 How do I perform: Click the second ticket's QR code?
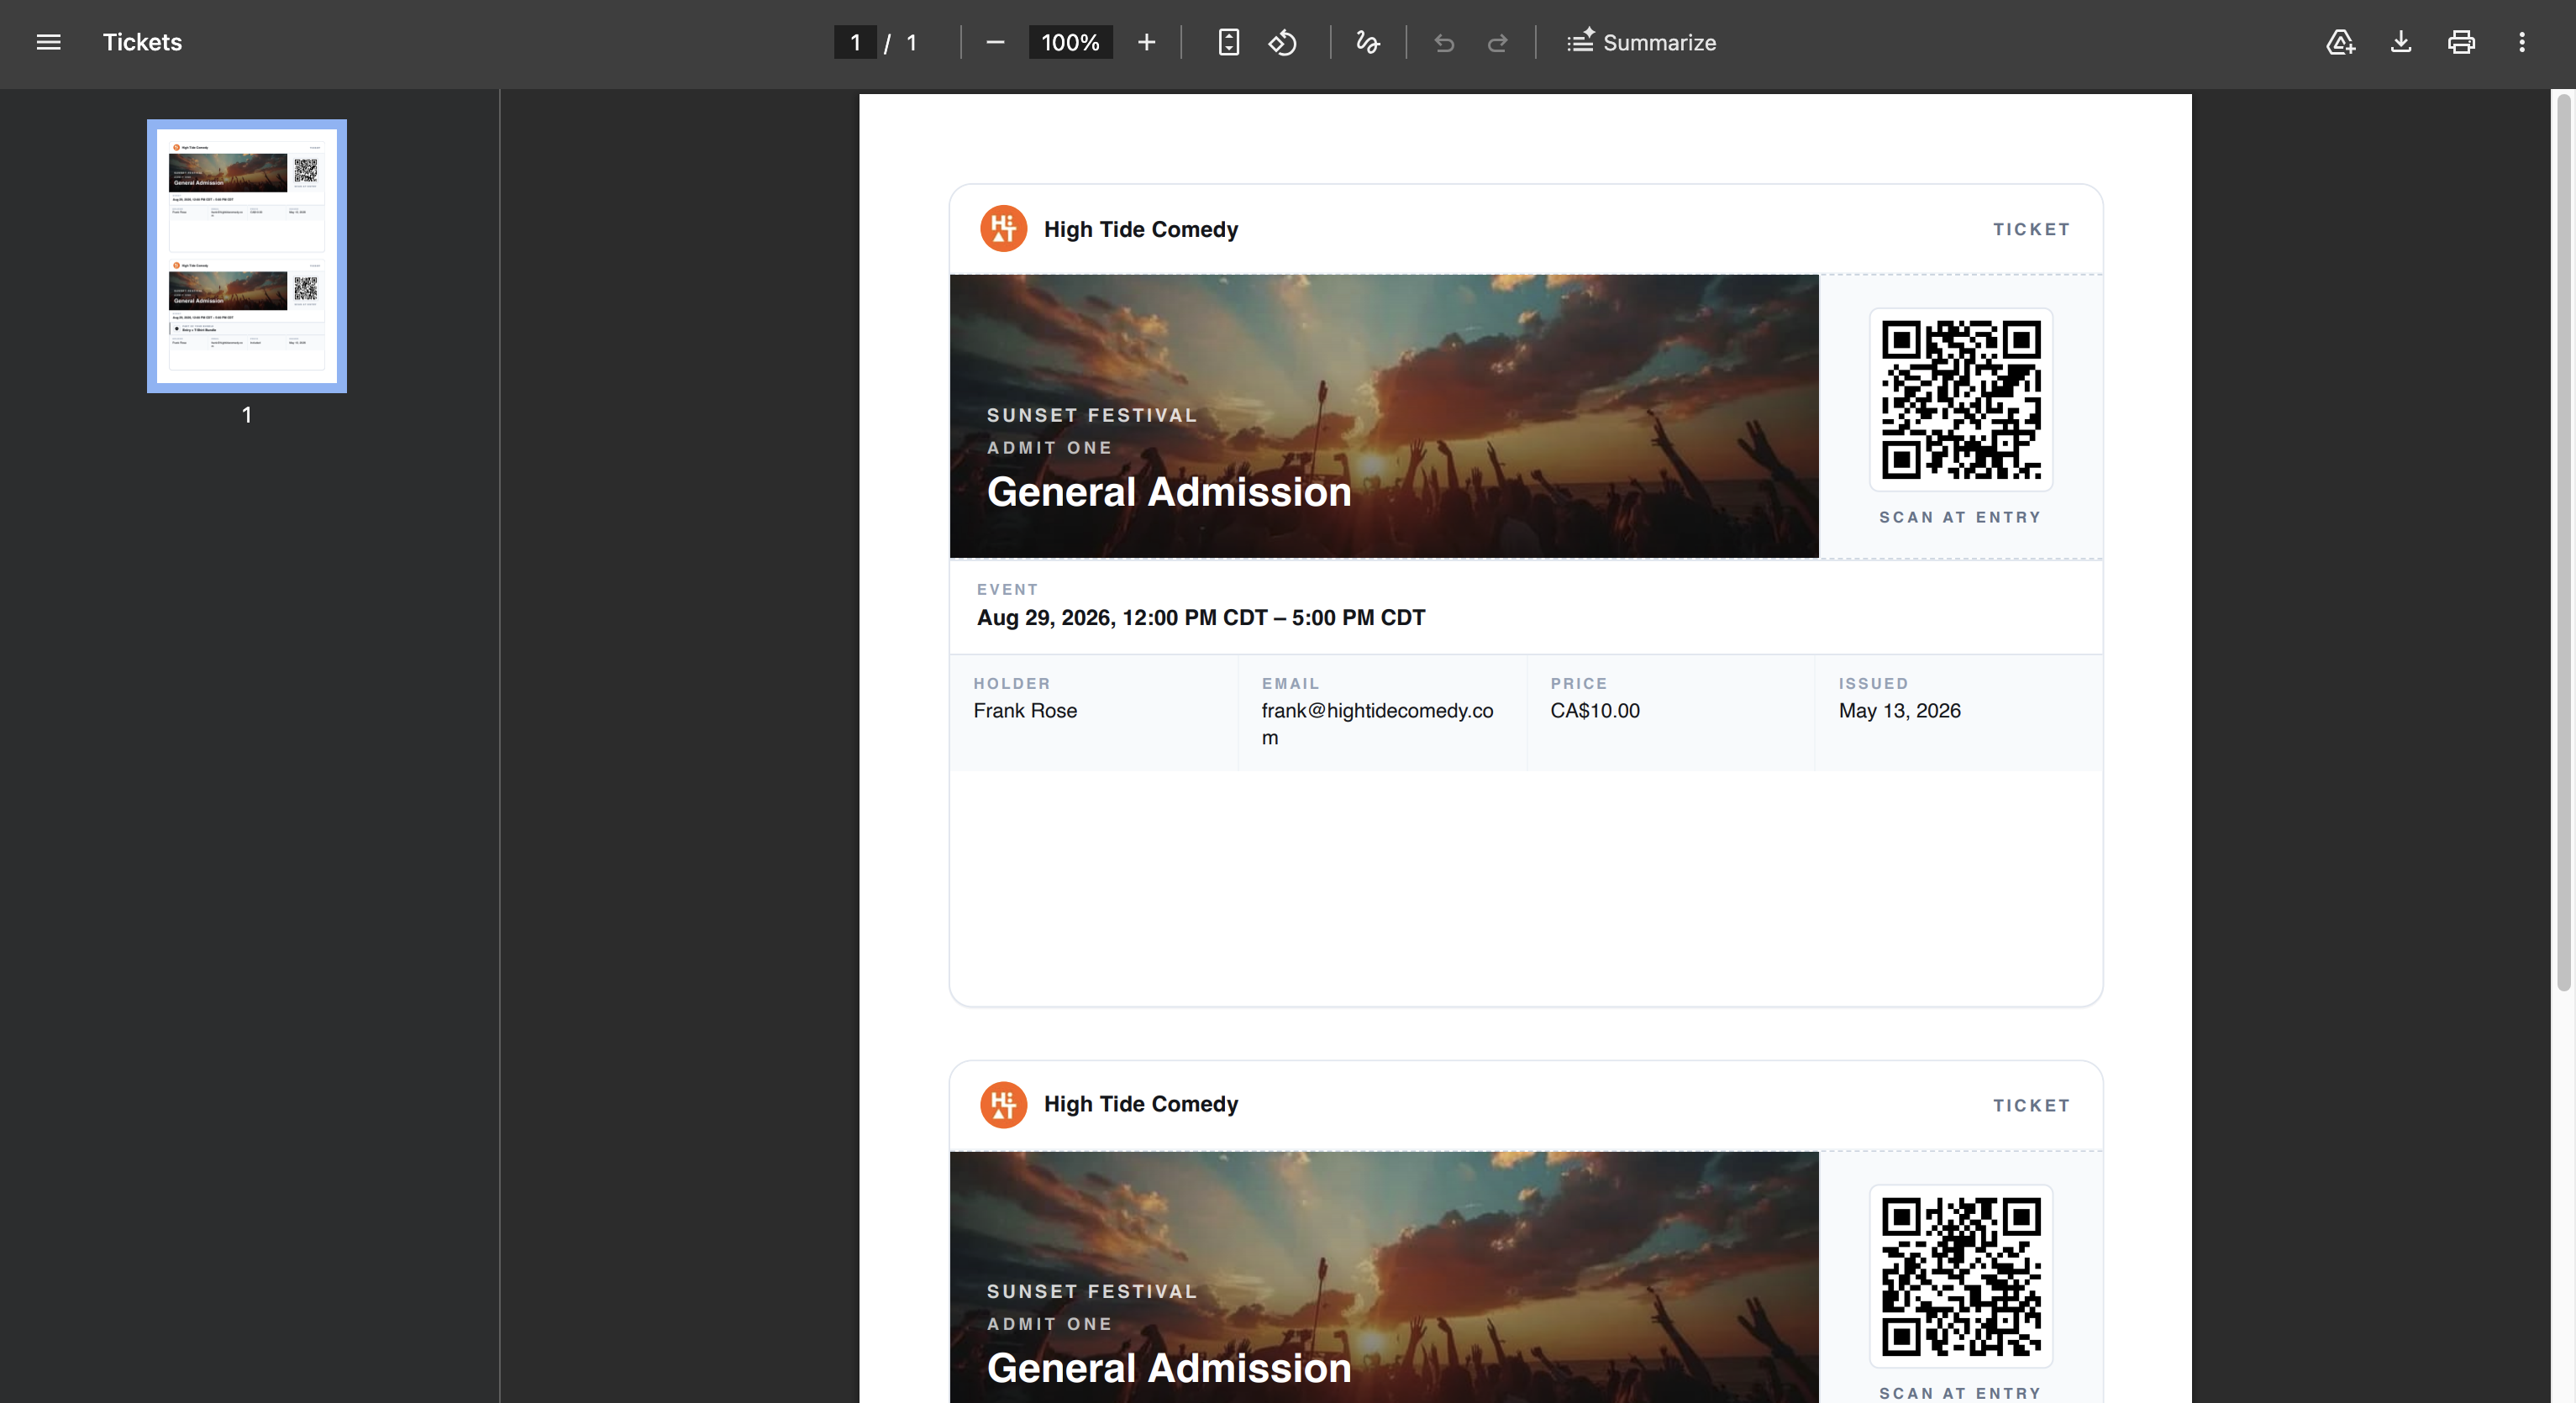click(1960, 1276)
